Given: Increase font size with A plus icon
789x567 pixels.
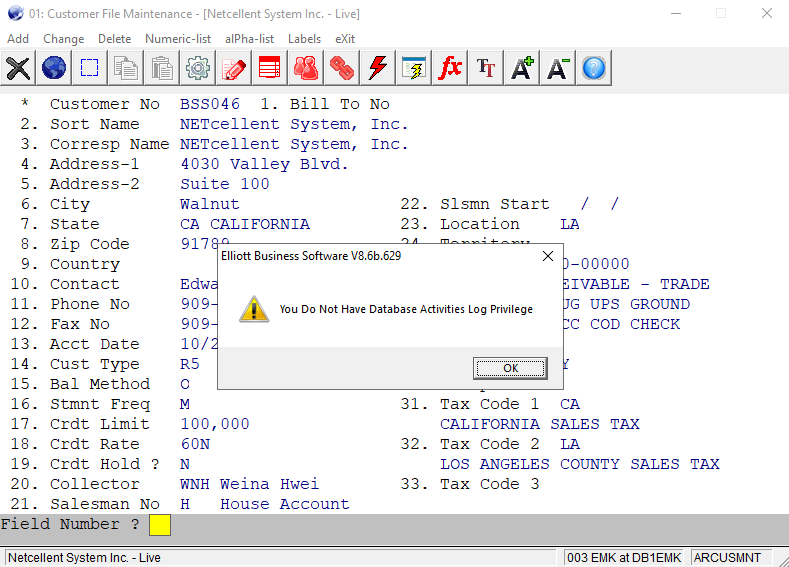Looking at the screenshot, I should (x=522, y=68).
